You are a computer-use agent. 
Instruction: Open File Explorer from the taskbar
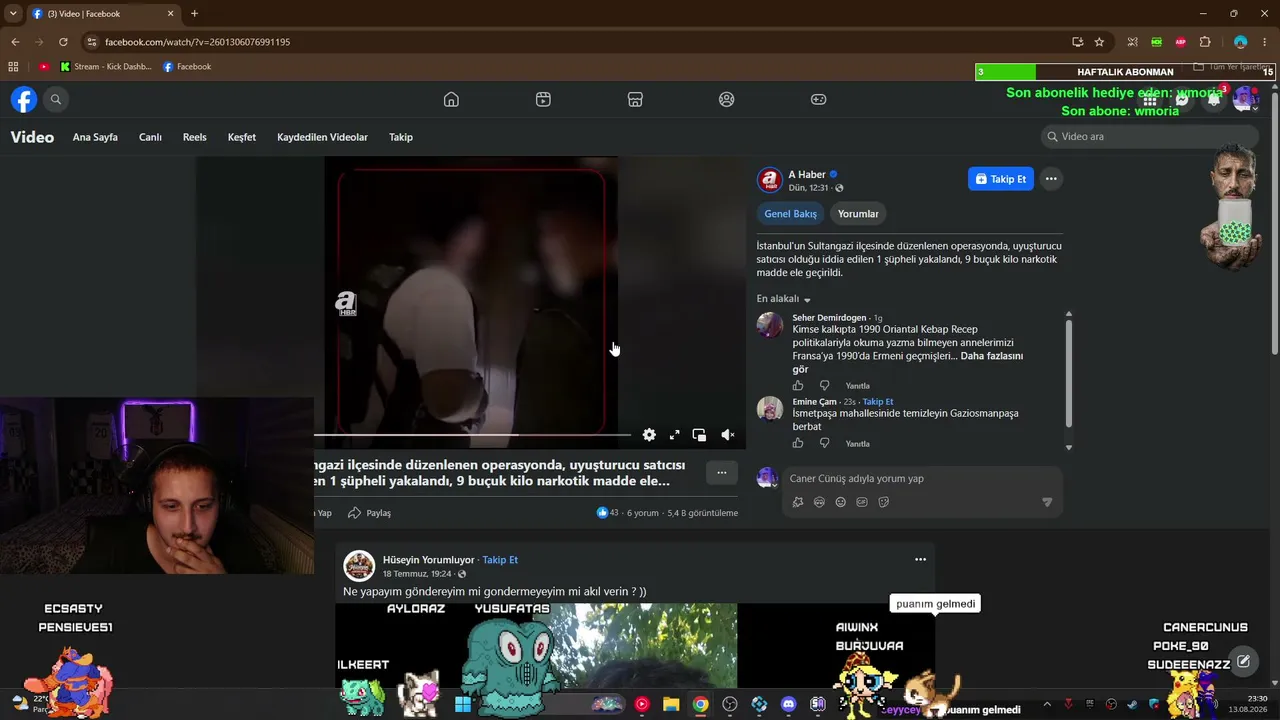671,704
